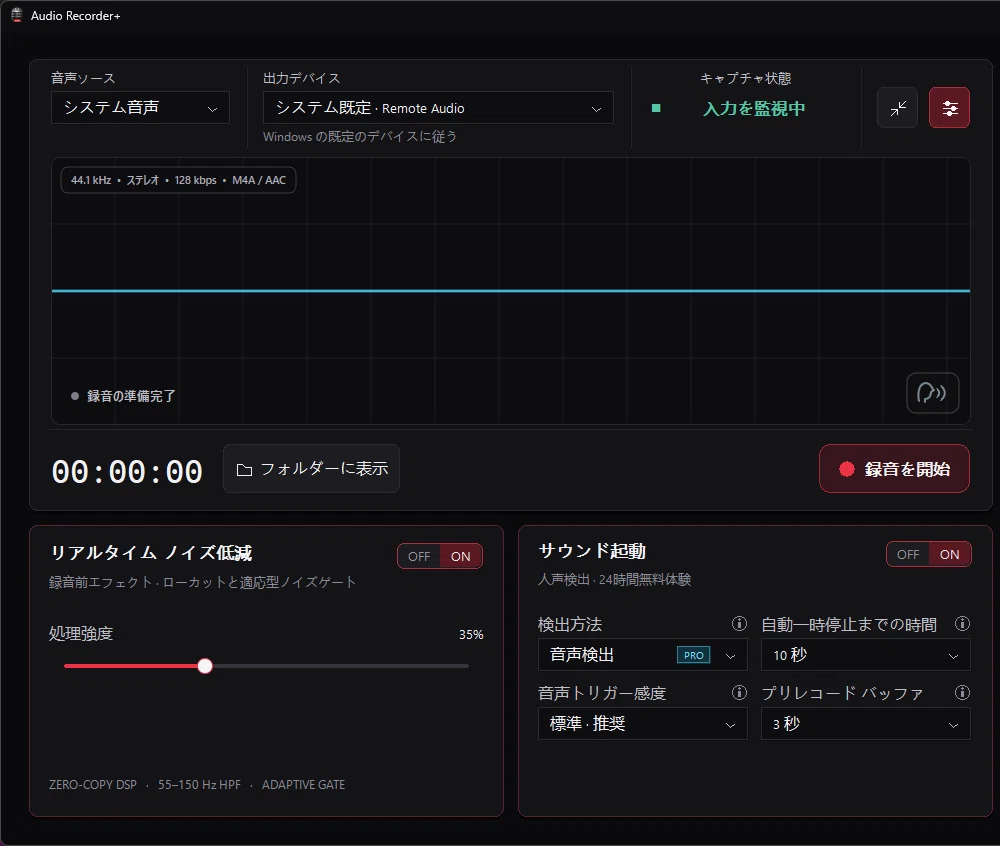This screenshot has width=1000, height=846.
Task: Click the 00:00:00 timer display
Action: click(x=127, y=472)
